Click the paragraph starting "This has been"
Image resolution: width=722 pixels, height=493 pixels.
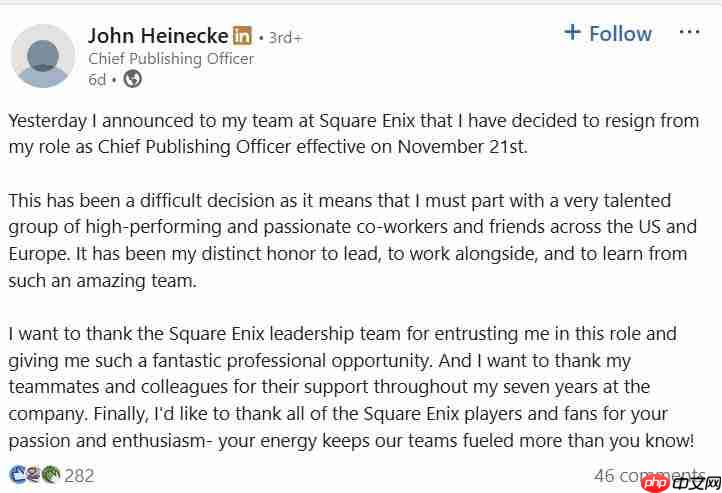pos(352,241)
